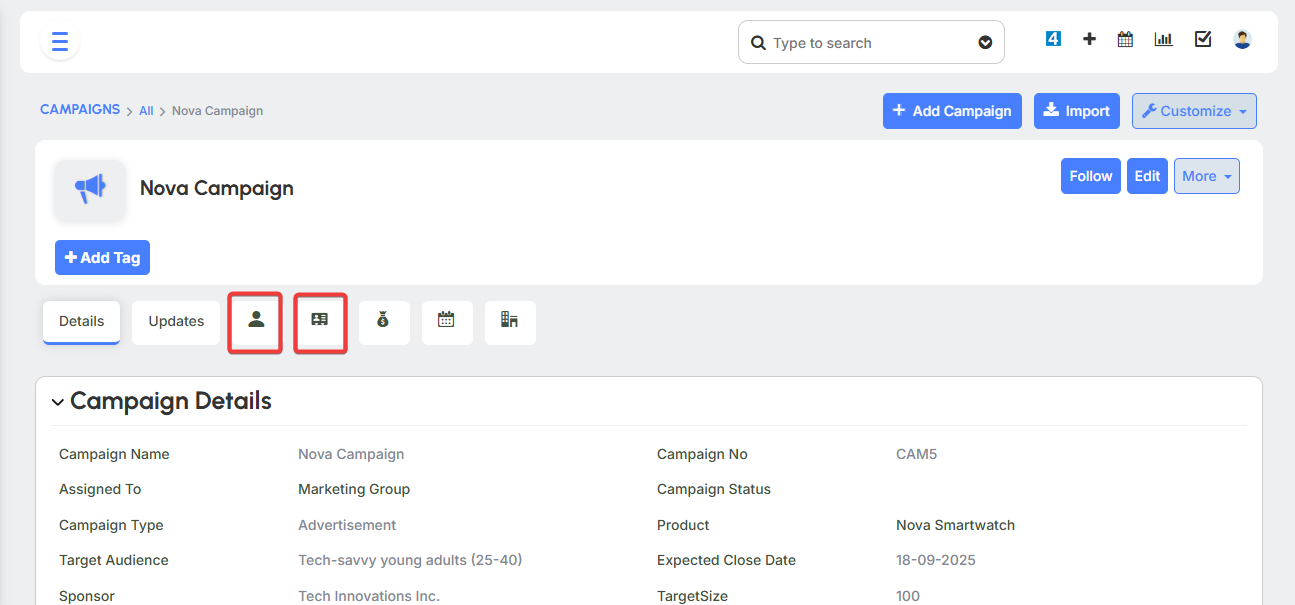Open the Contacts related tab icon

(256, 321)
